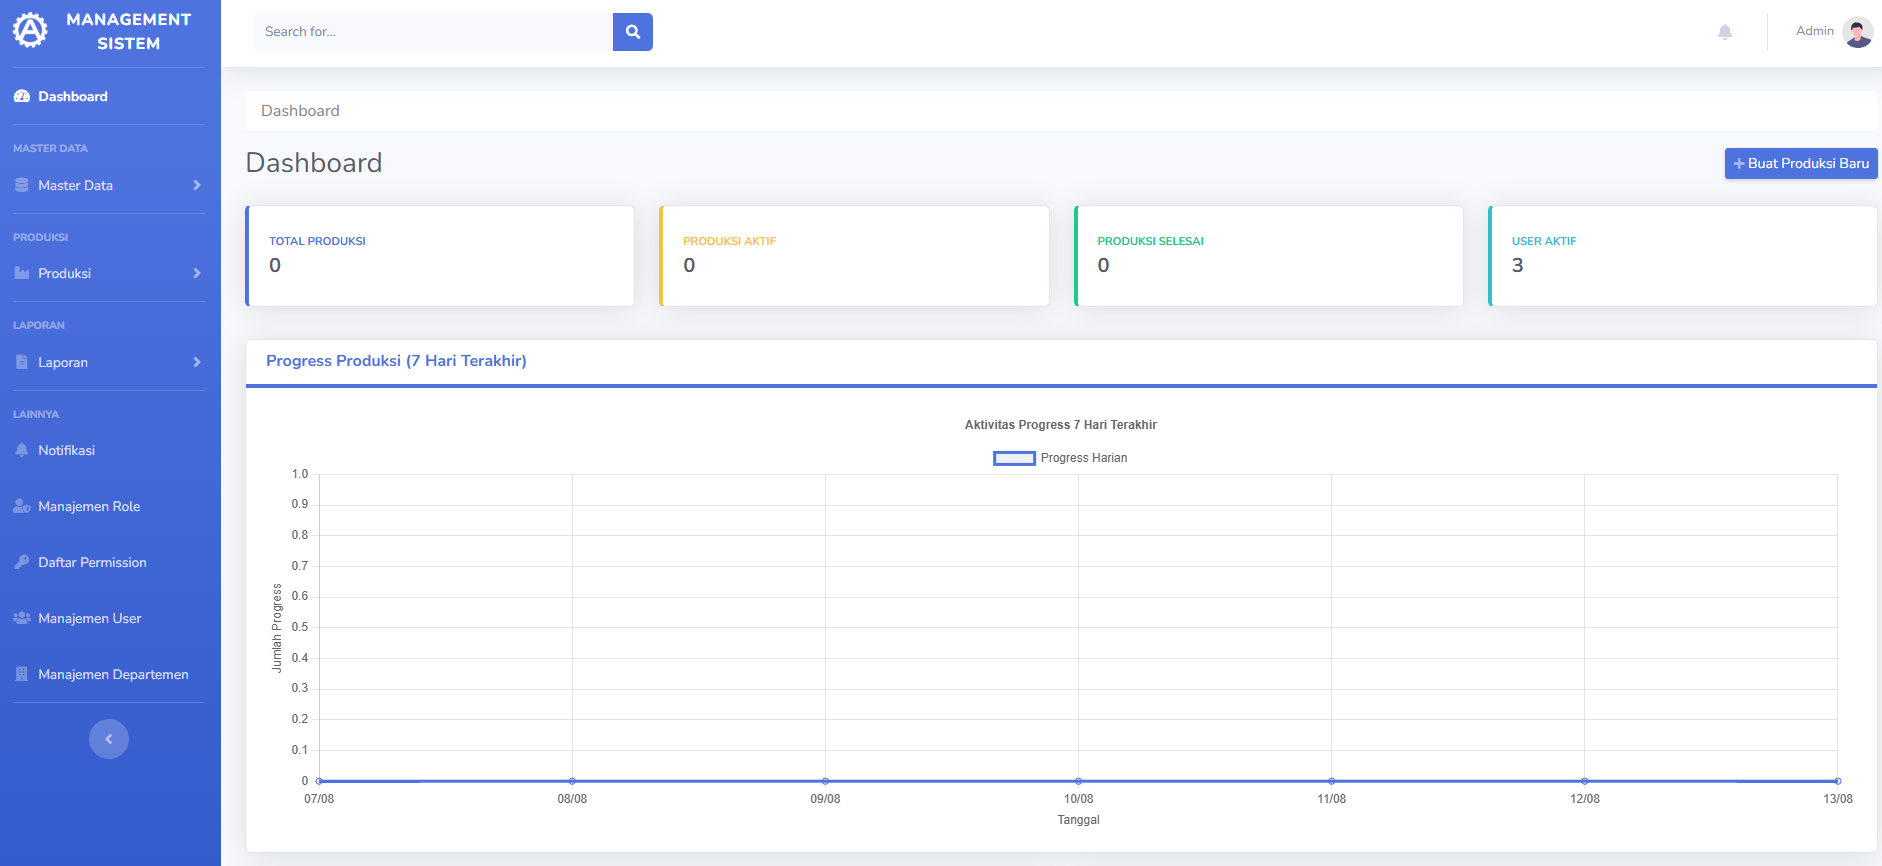Click the Manajemen Departemen building icon
Screen dimensions: 1882x866
click(x=22, y=675)
